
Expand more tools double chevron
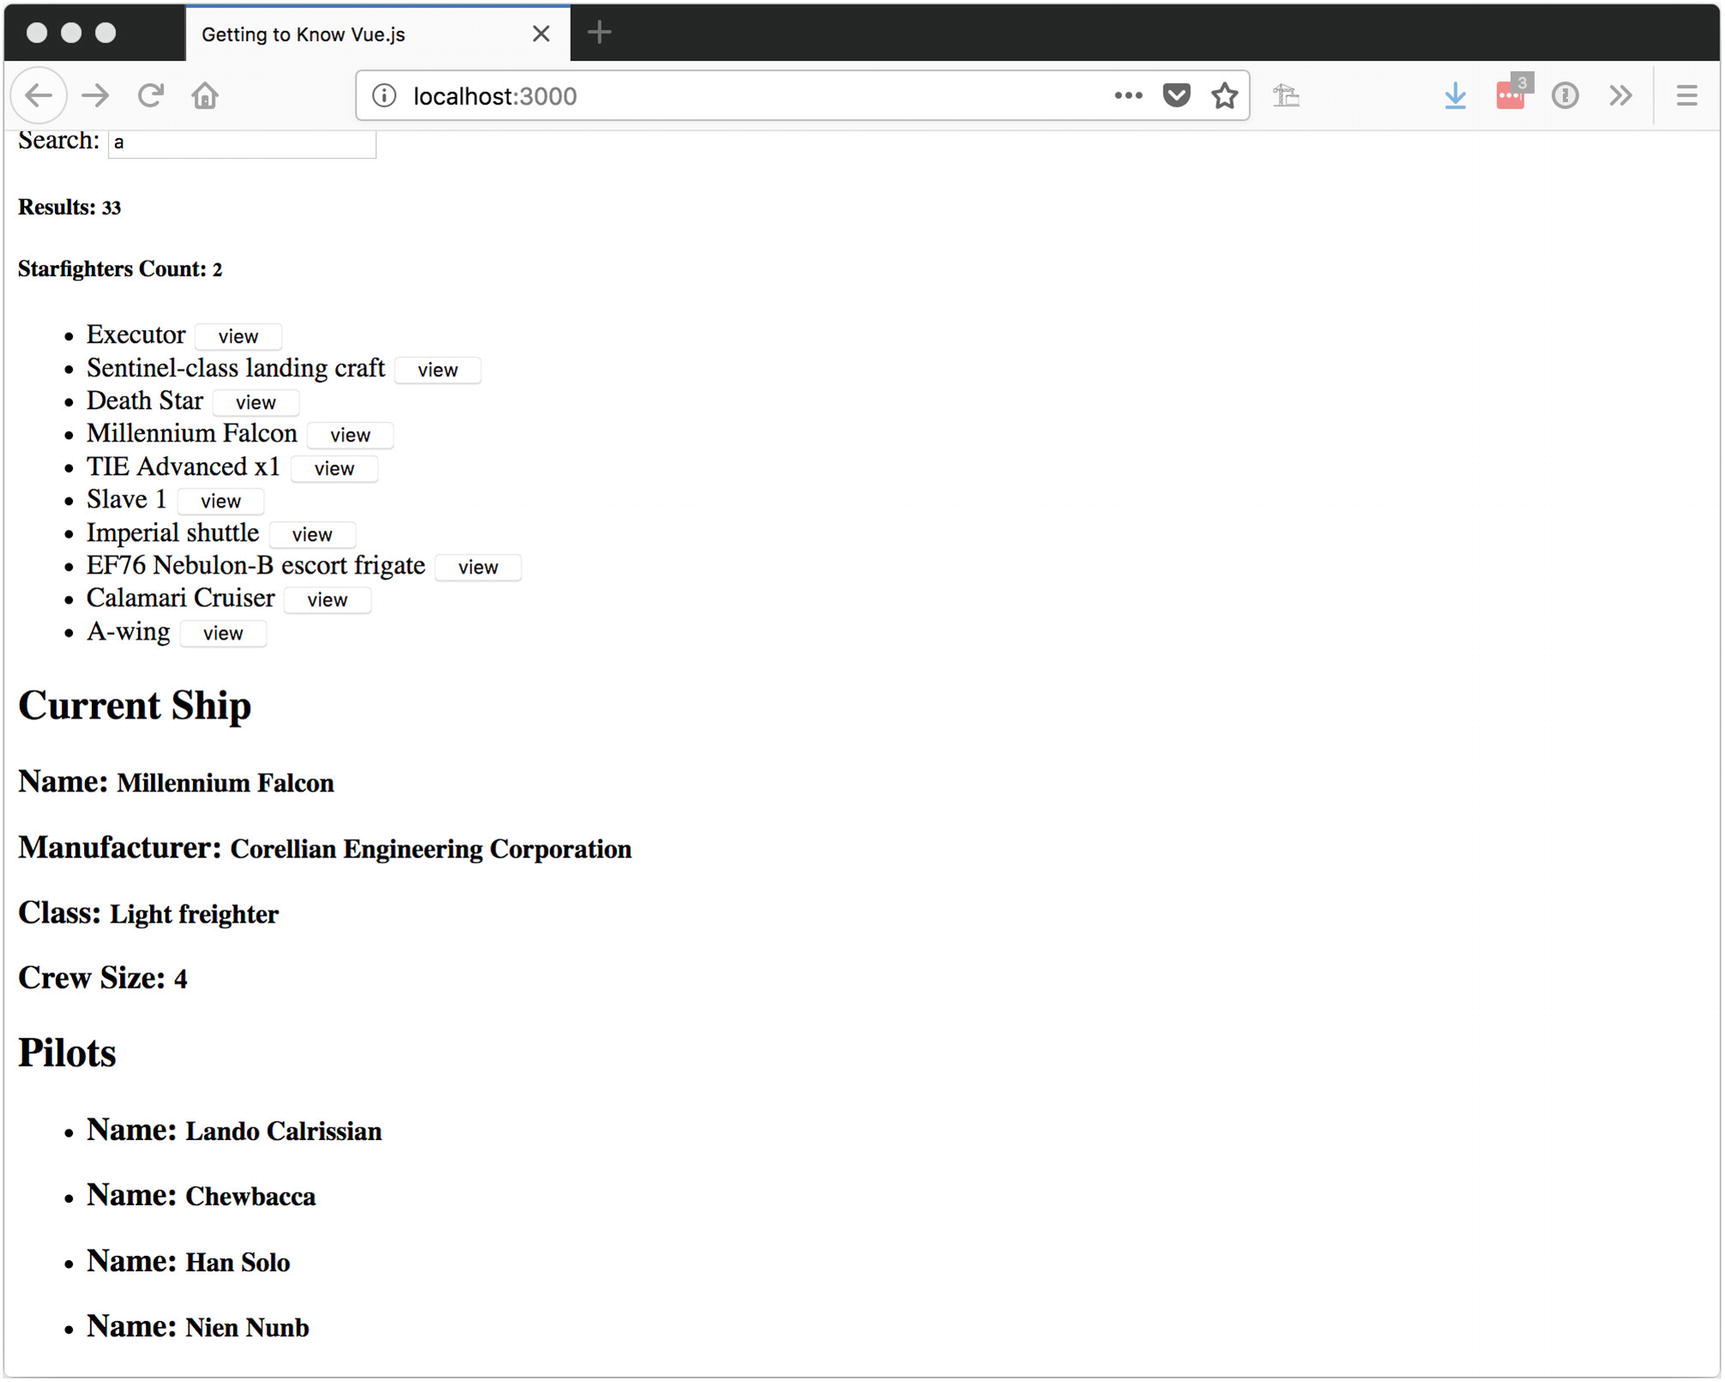(1621, 96)
